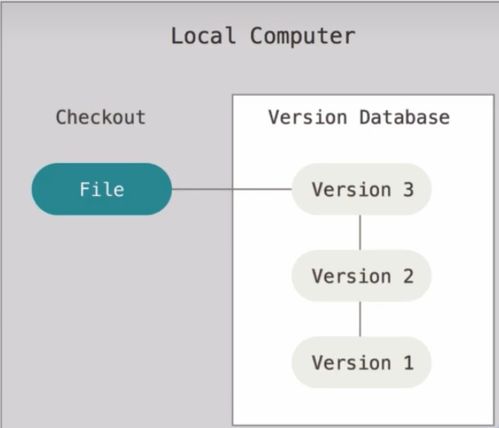Click the digit 1 in Version 1

409,362
